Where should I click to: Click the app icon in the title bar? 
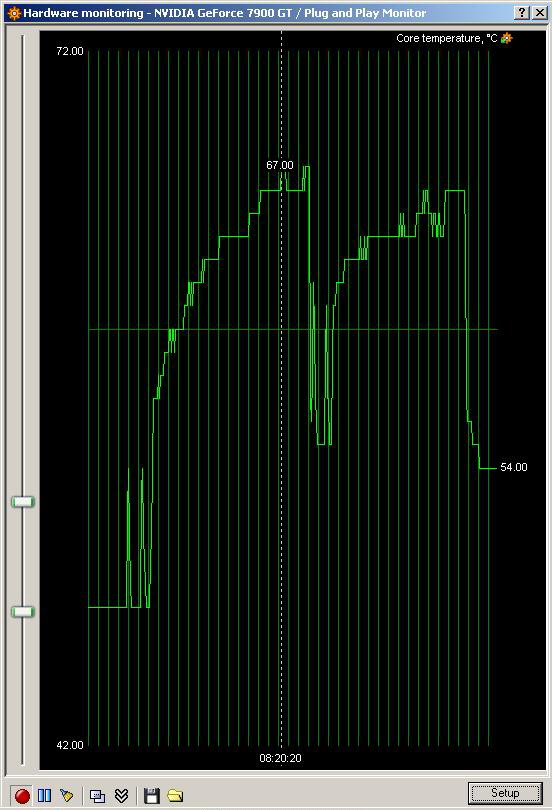click(x=14, y=13)
